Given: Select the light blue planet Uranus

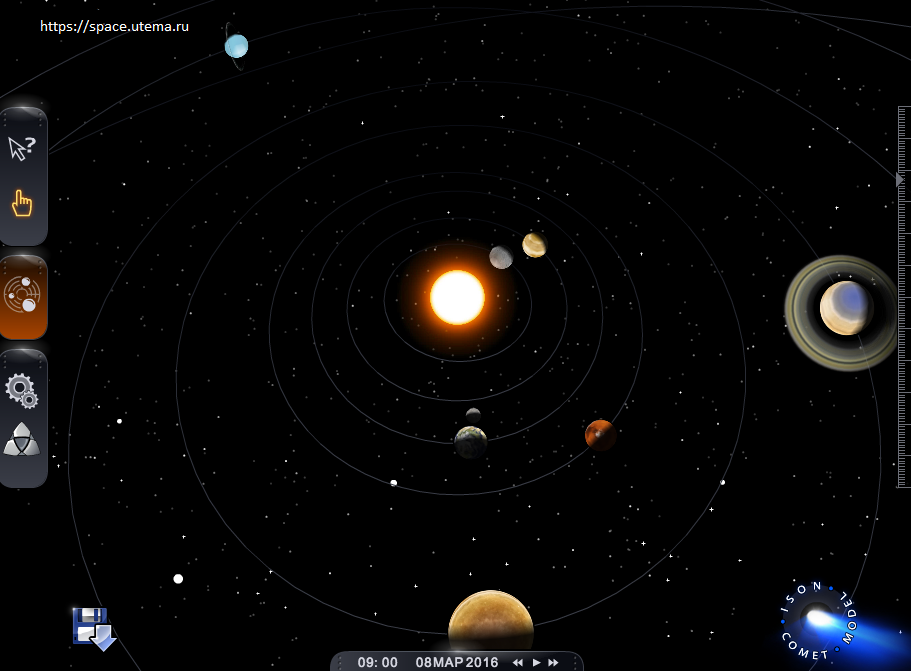Looking at the screenshot, I should [236, 46].
